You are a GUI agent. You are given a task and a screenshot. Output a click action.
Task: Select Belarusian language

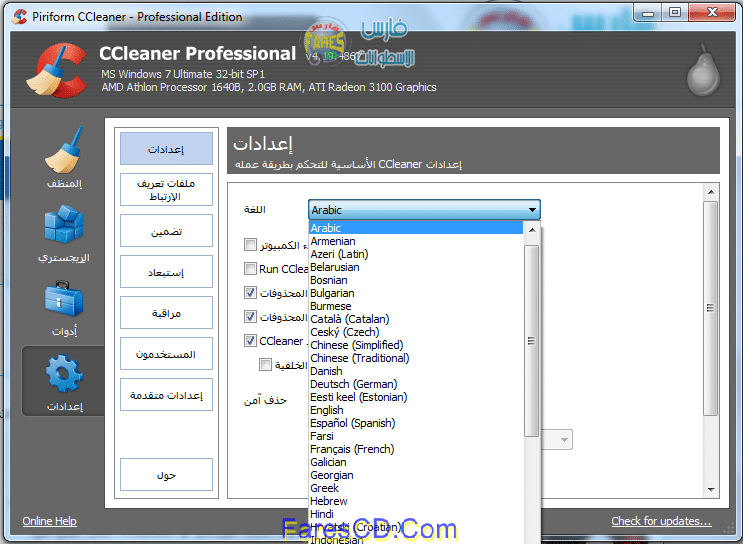pyautogui.click(x=416, y=267)
